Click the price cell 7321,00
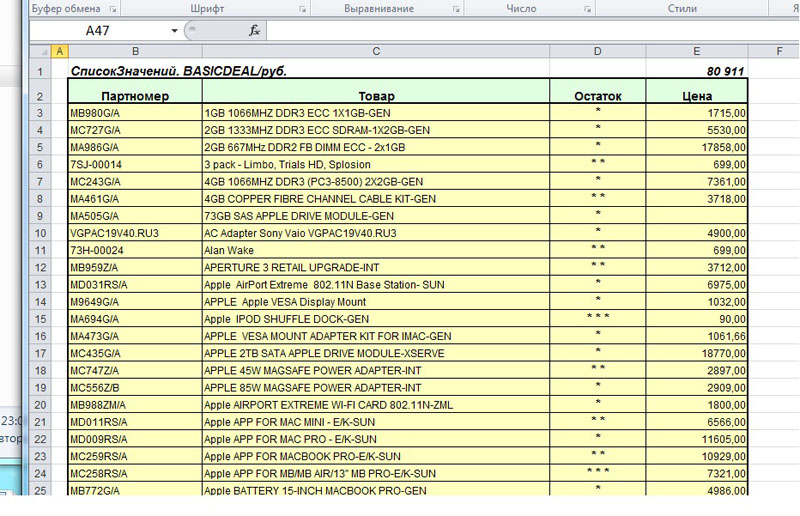 point(696,474)
